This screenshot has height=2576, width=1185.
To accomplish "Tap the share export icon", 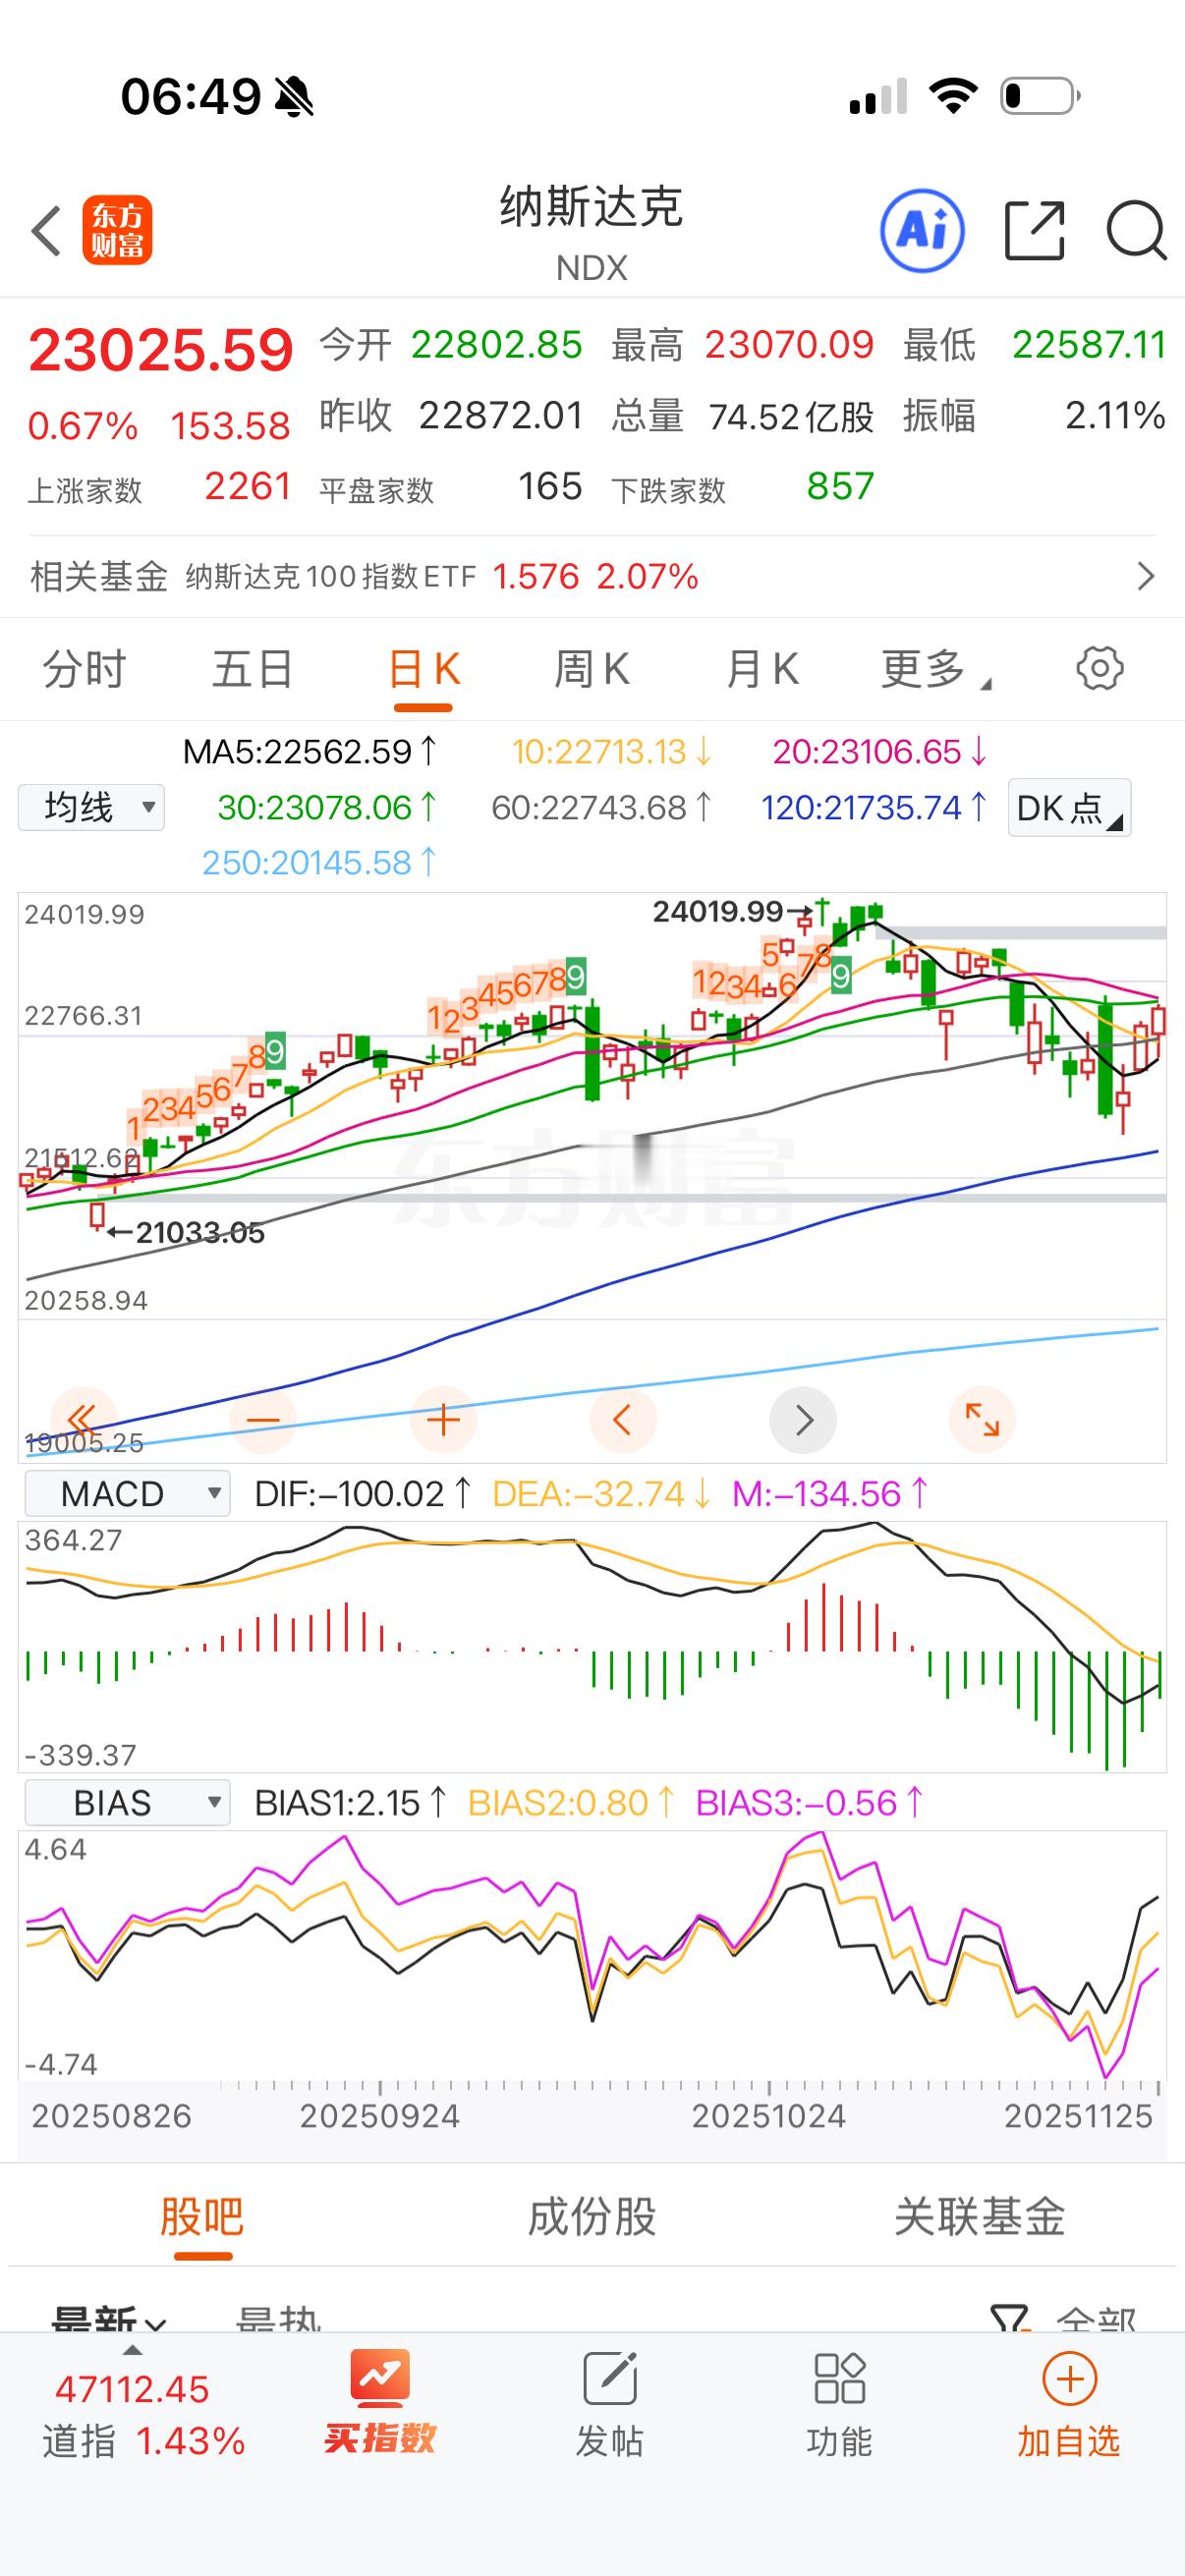I will pyautogui.click(x=1035, y=231).
